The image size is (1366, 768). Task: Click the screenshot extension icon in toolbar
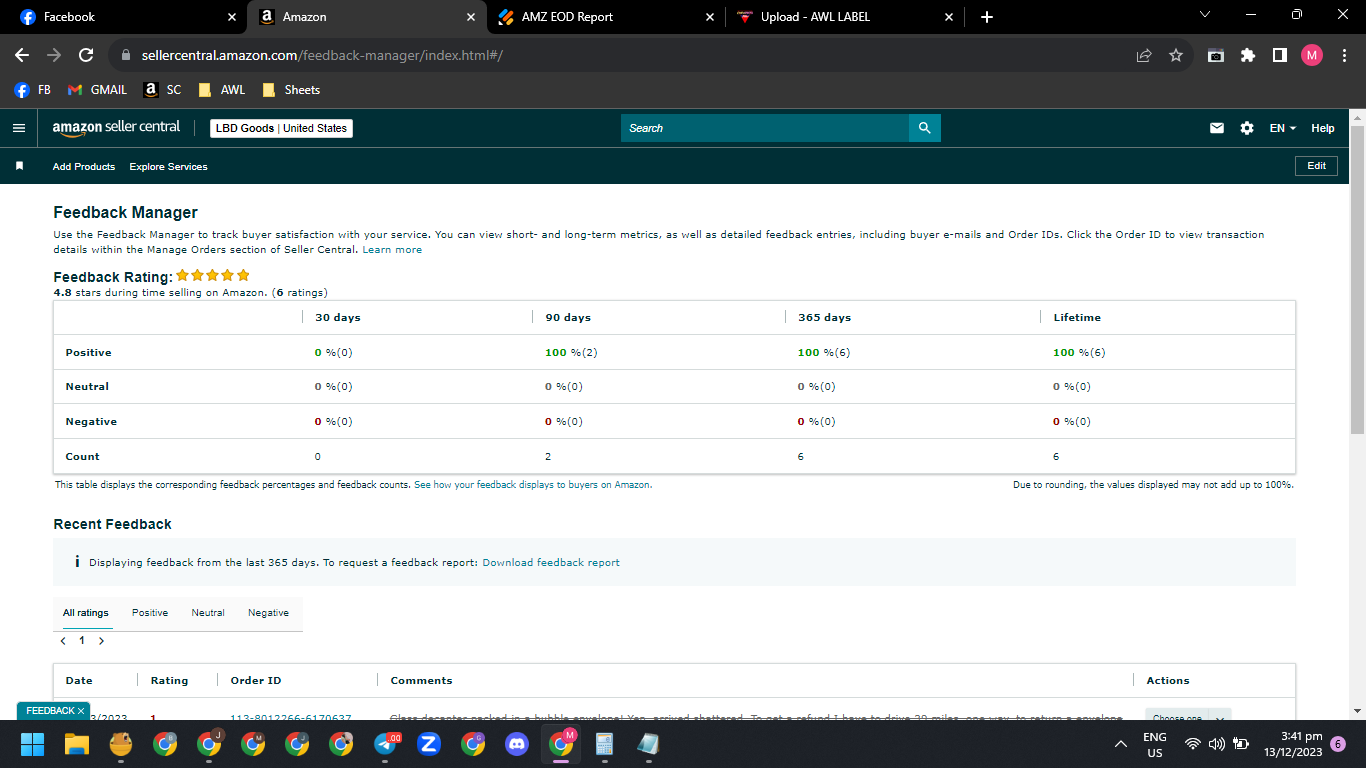(1216, 56)
